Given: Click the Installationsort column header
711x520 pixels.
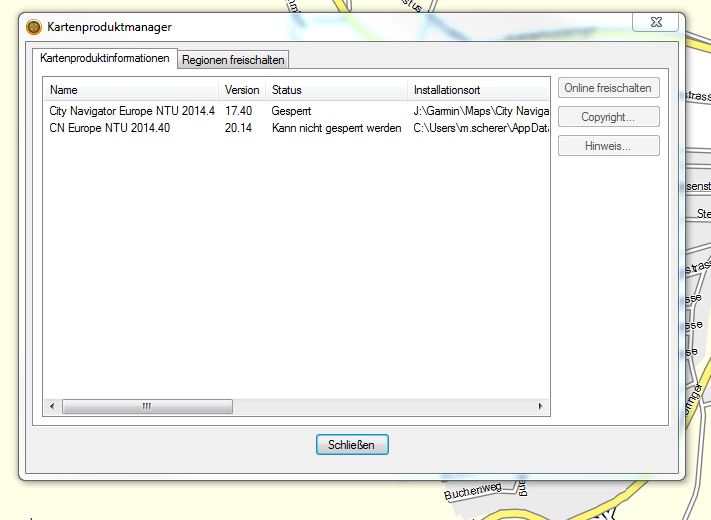Looking at the screenshot, I should (478, 90).
